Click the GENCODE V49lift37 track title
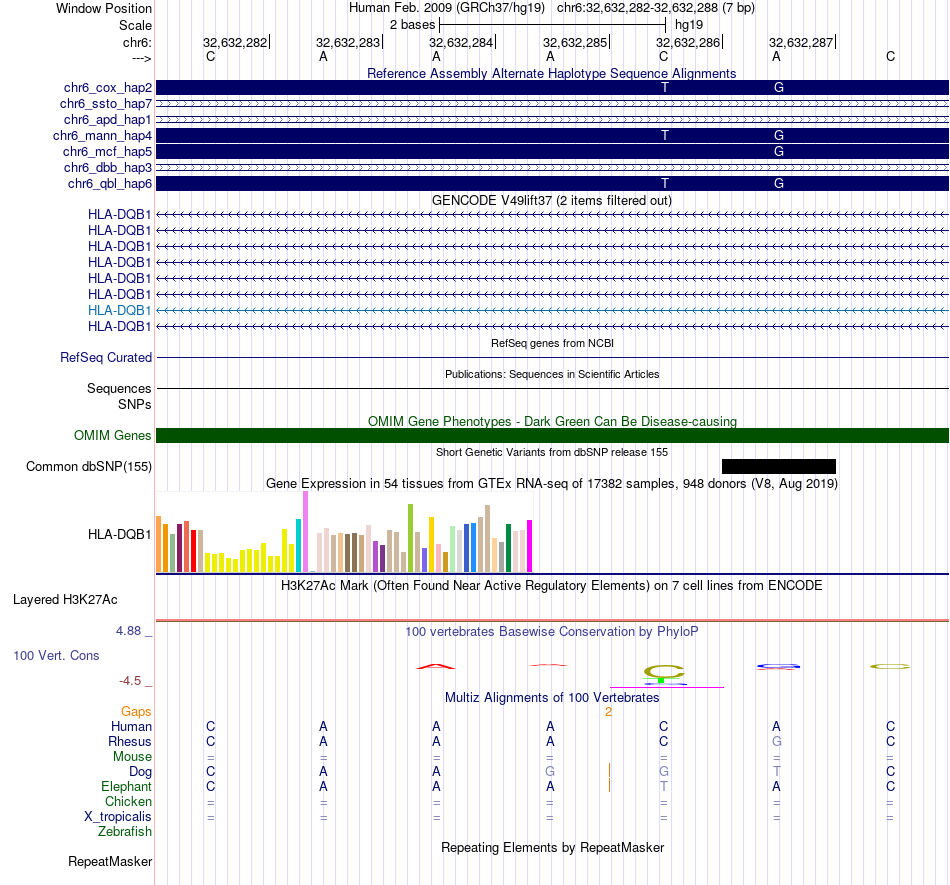This screenshot has height=885, width=950. pyautogui.click(x=552, y=201)
